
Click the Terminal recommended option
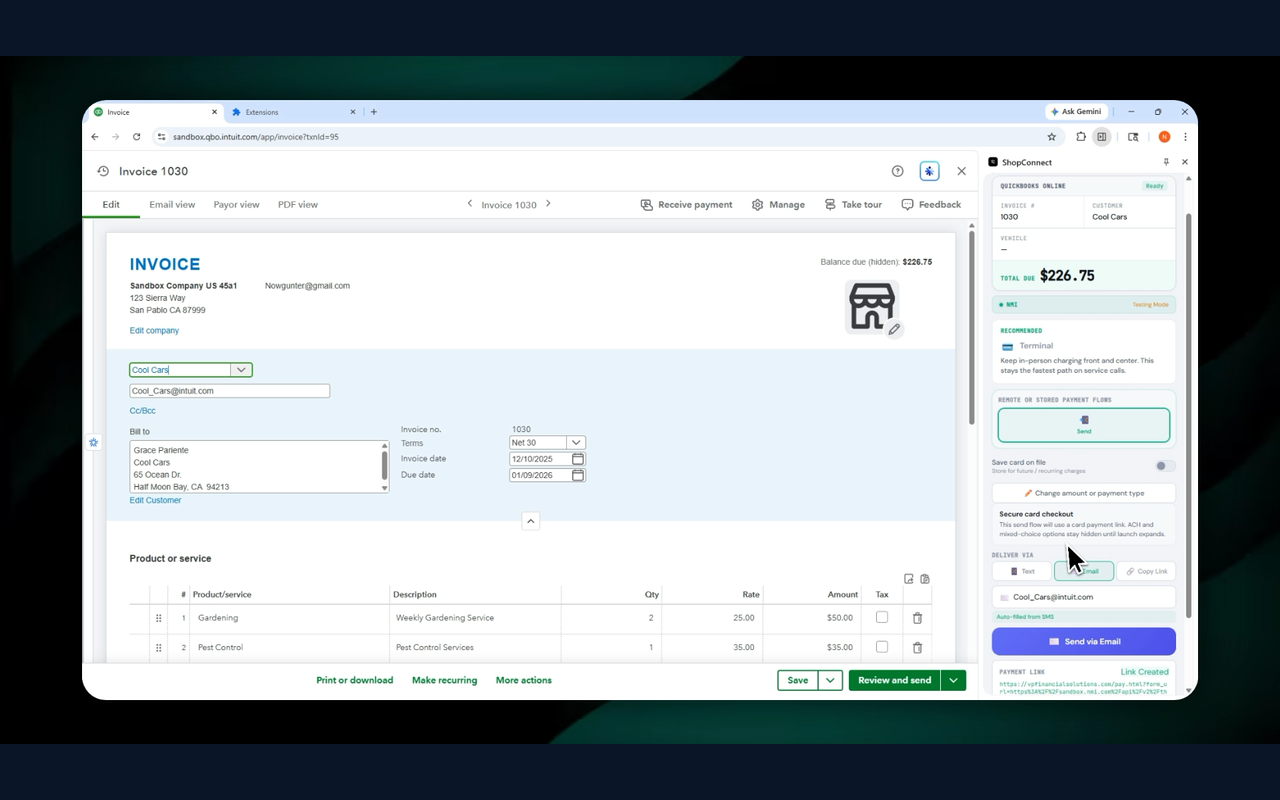click(x=1084, y=352)
